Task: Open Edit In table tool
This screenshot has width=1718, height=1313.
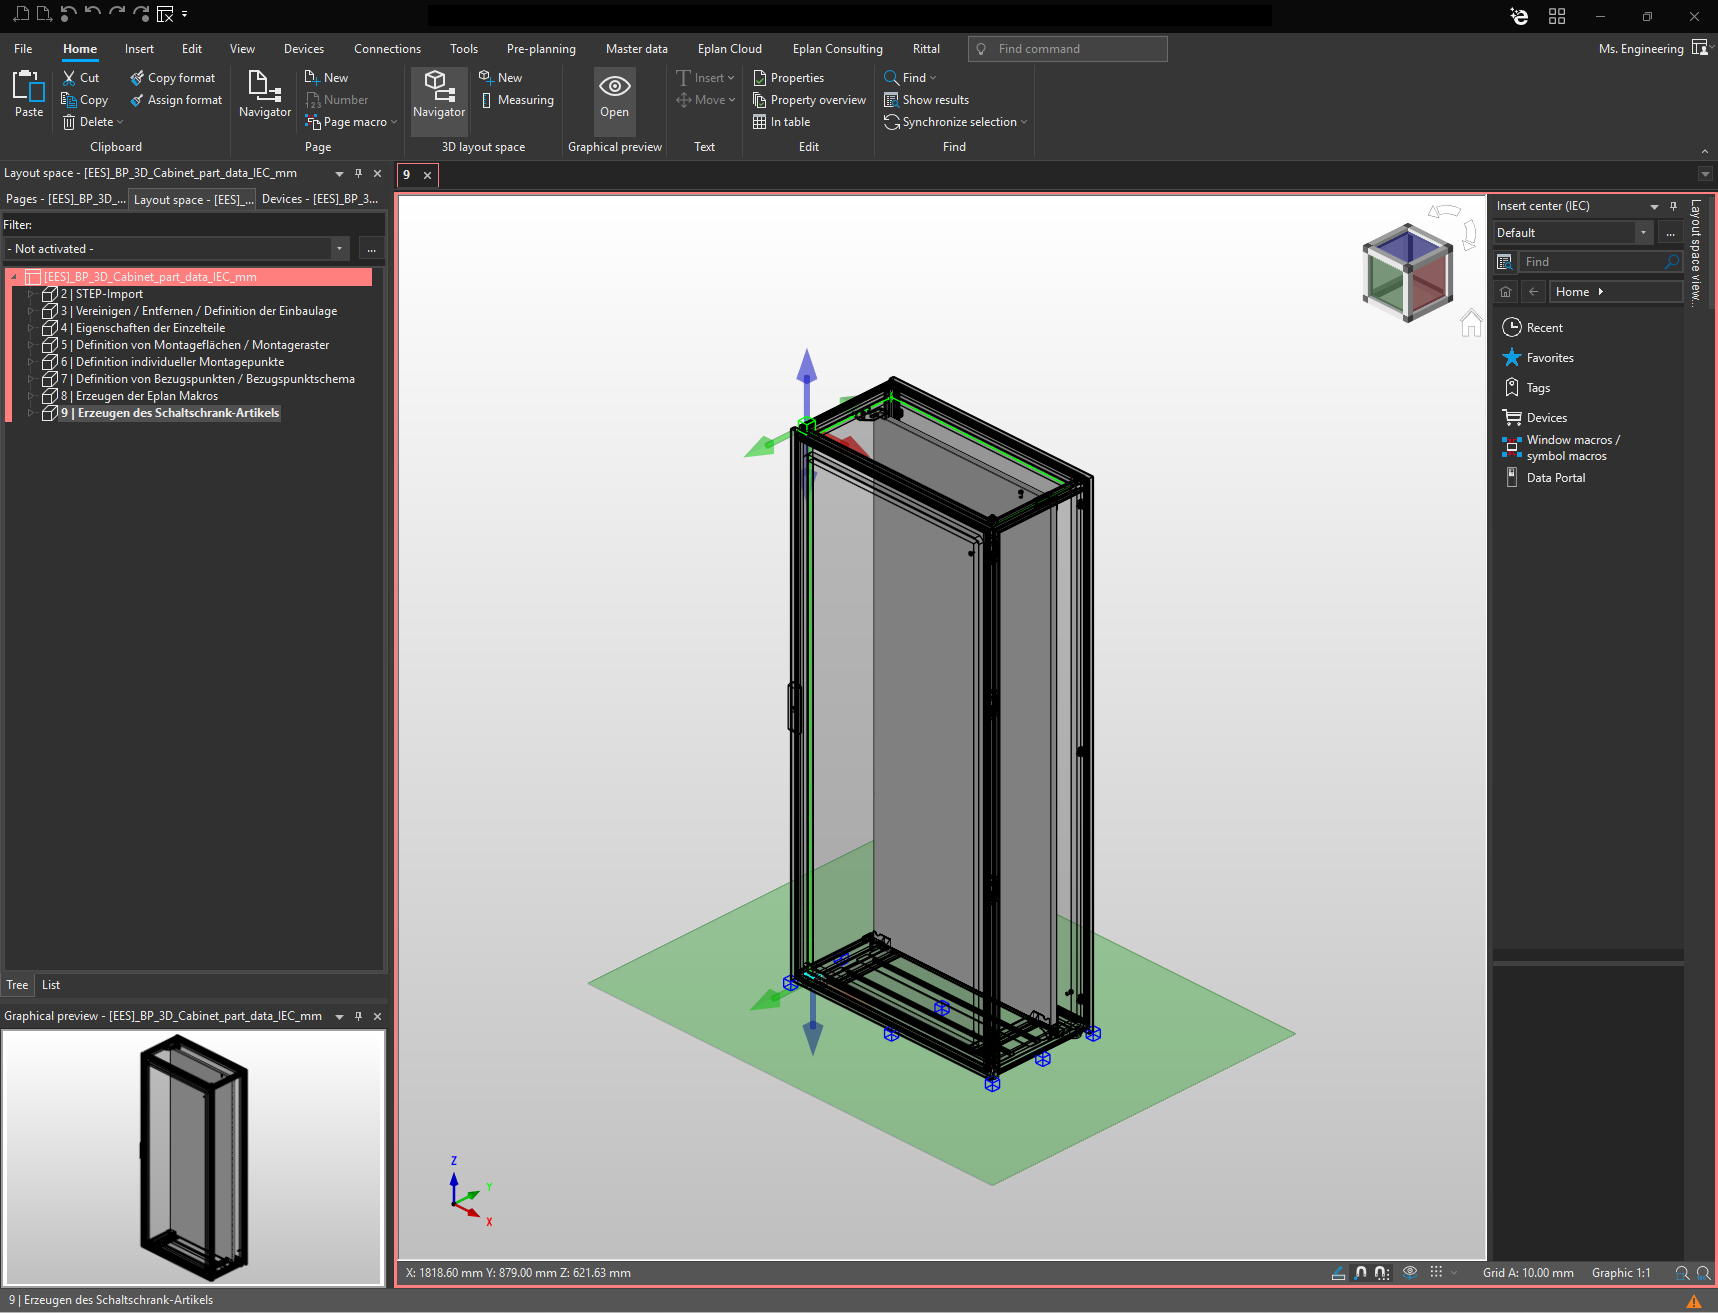Action: pyautogui.click(x=781, y=122)
